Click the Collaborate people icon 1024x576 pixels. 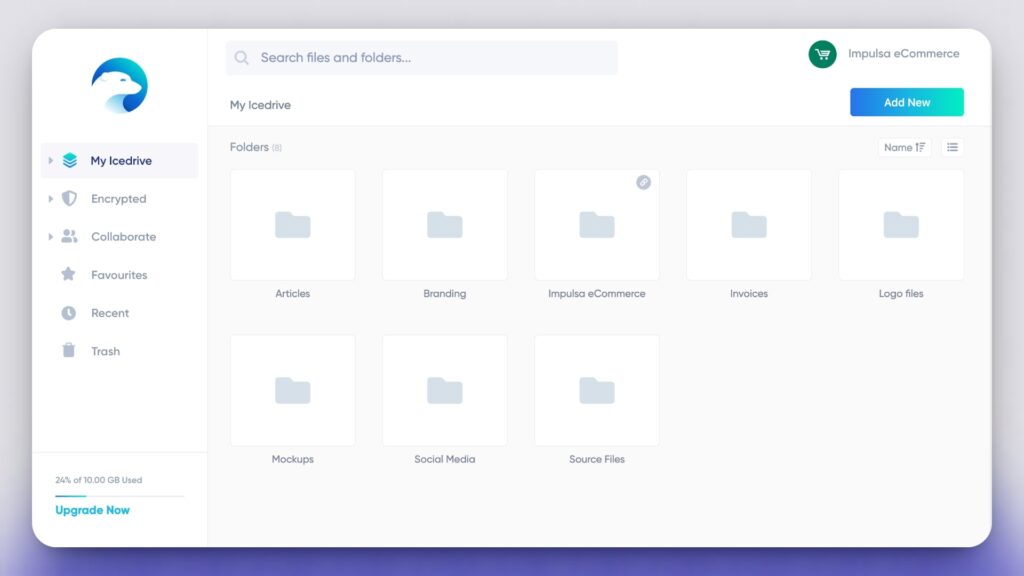tap(70, 237)
